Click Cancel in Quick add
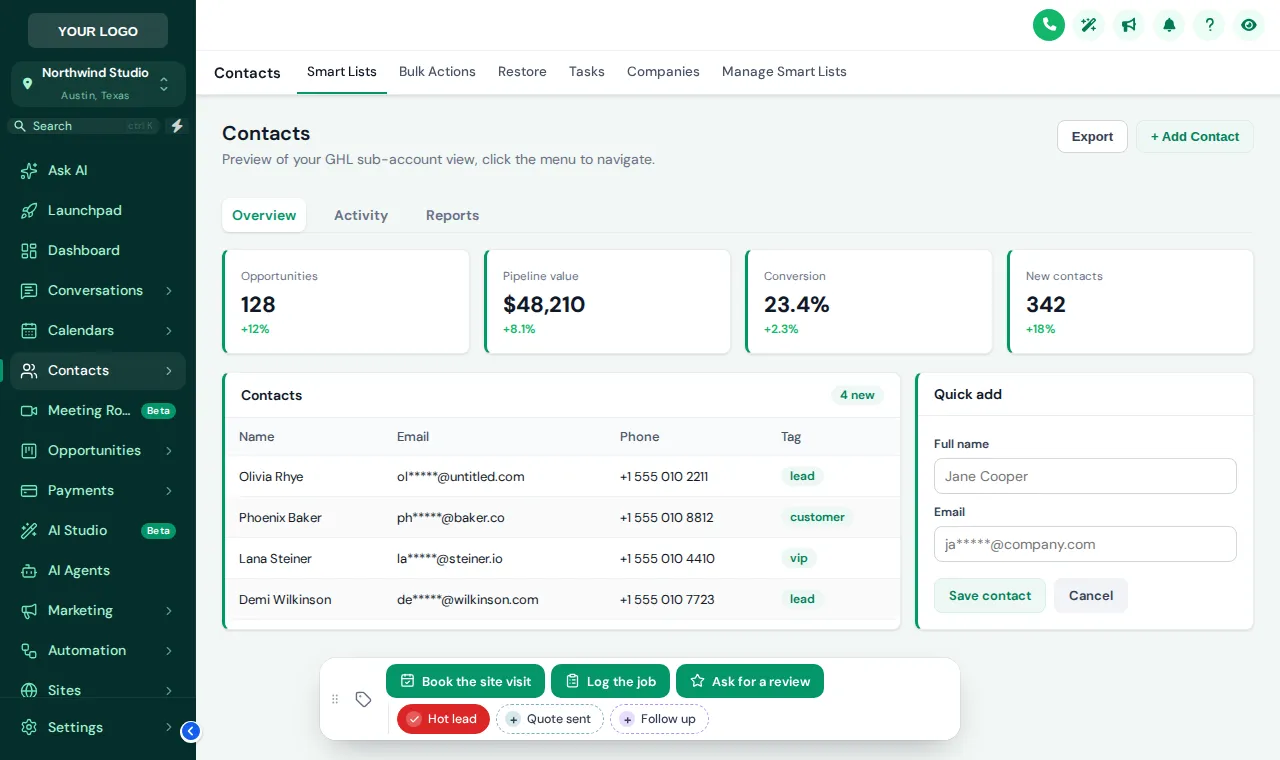The image size is (1280, 760). pyautogui.click(x=1091, y=596)
